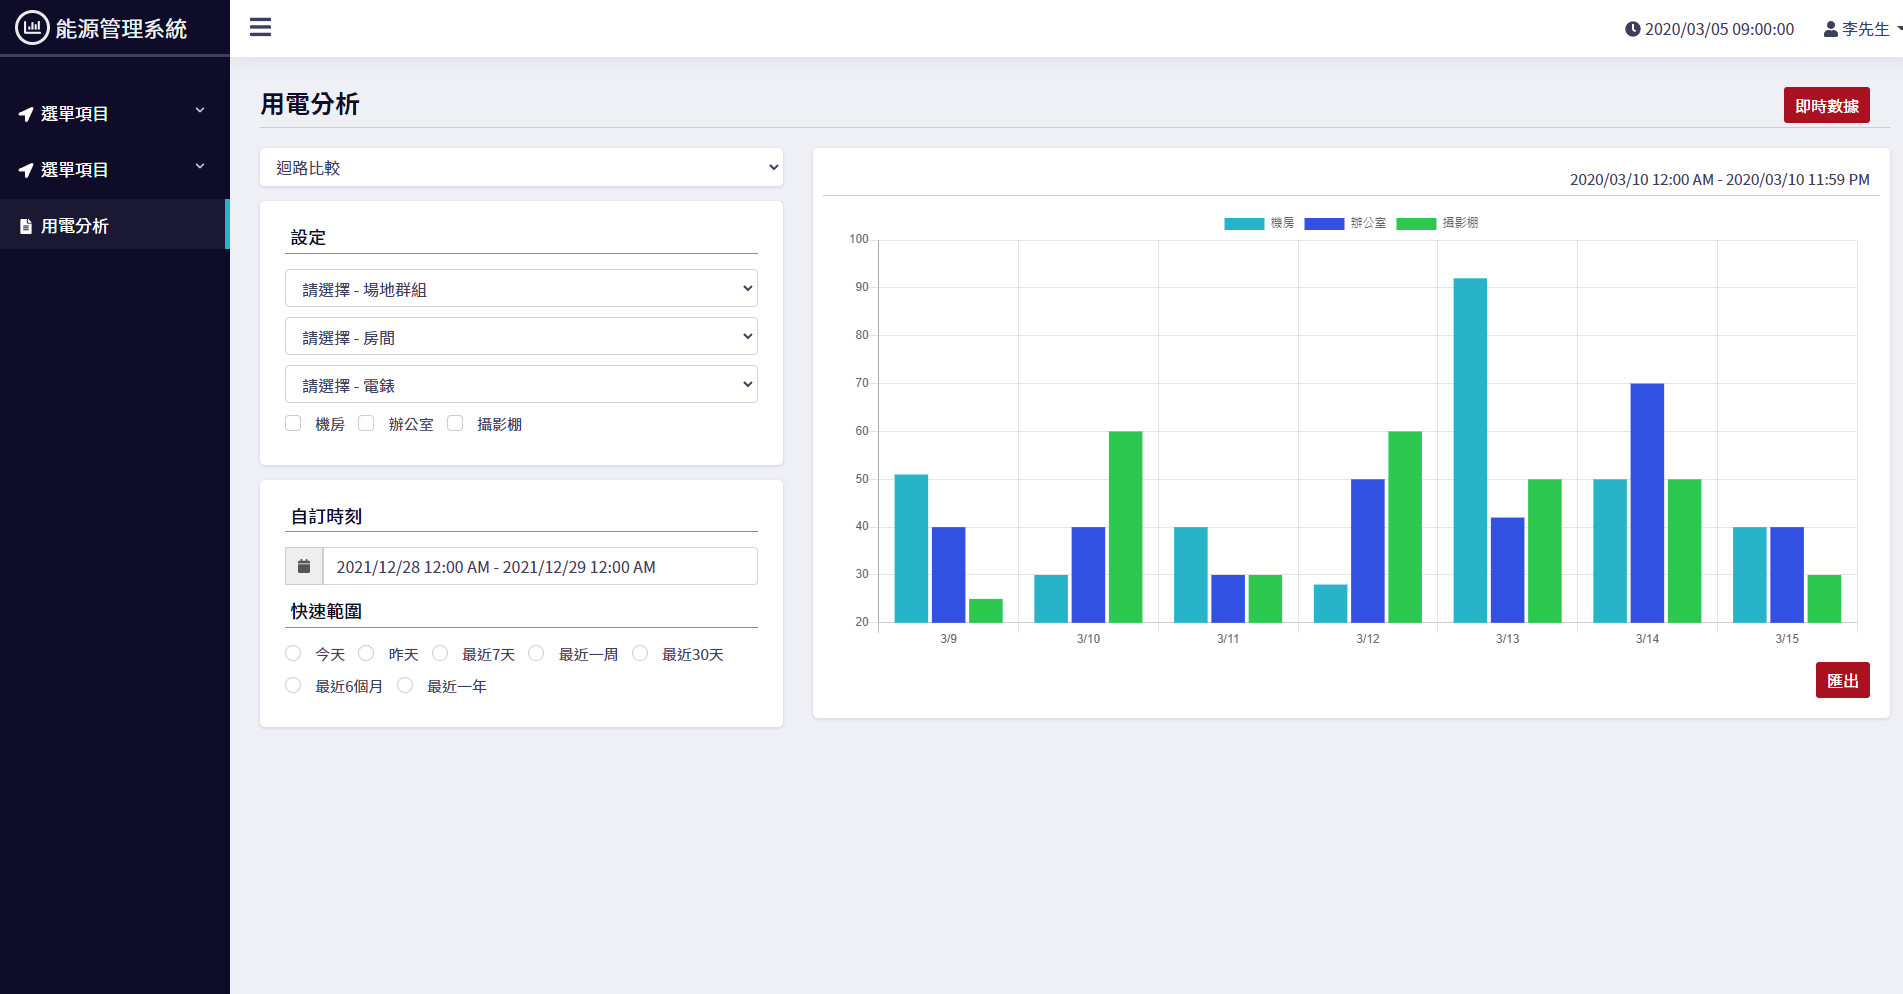Check the 辦公室 checkbox
The width and height of the screenshot is (1903, 994).
366,423
